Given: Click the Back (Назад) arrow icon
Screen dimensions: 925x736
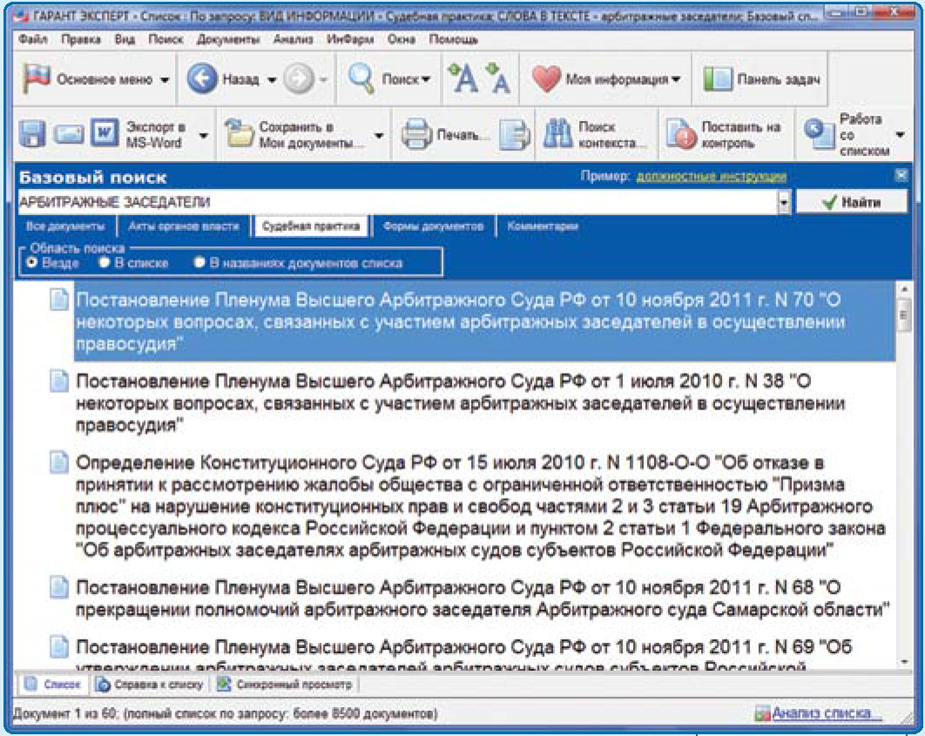Looking at the screenshot, I should [202, 80].
